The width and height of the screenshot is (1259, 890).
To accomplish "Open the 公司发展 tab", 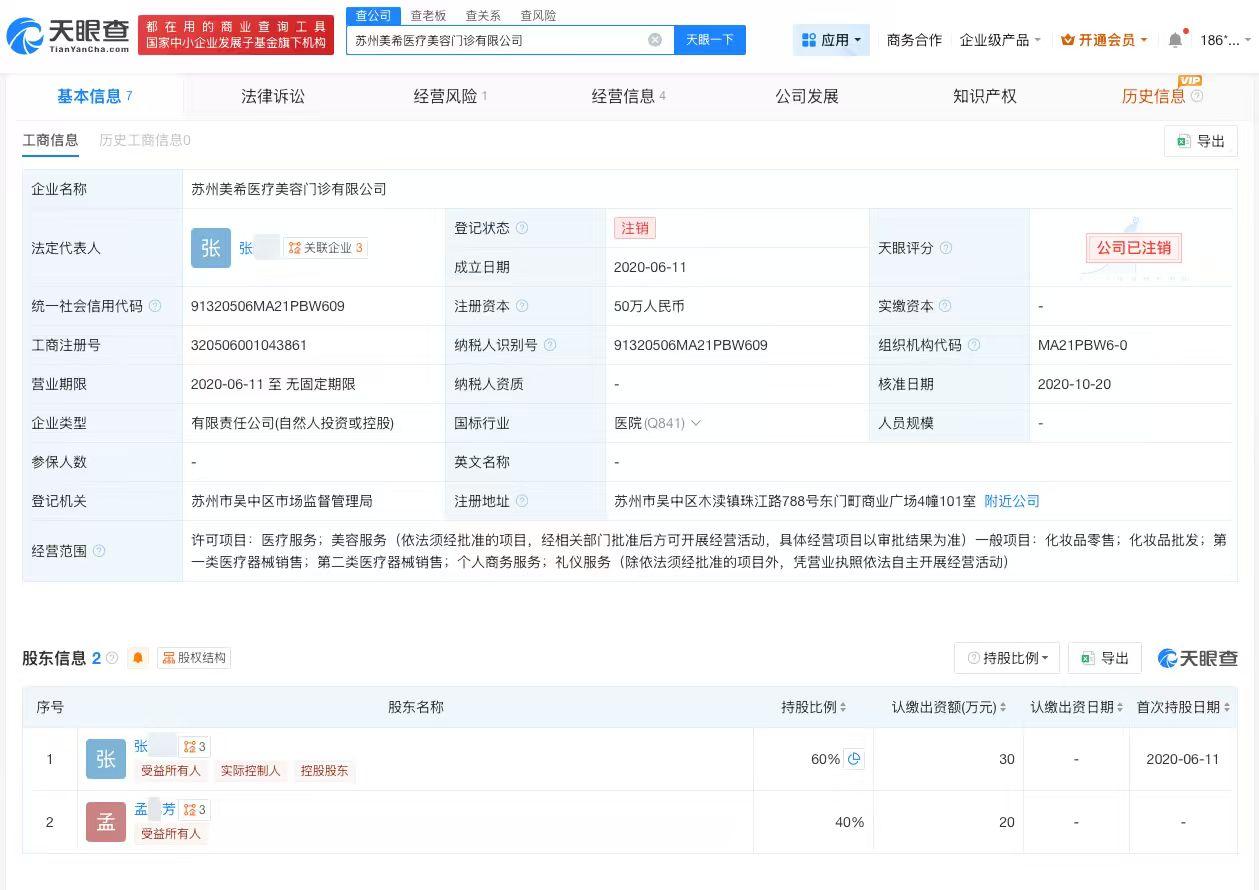I will [807, 97].
